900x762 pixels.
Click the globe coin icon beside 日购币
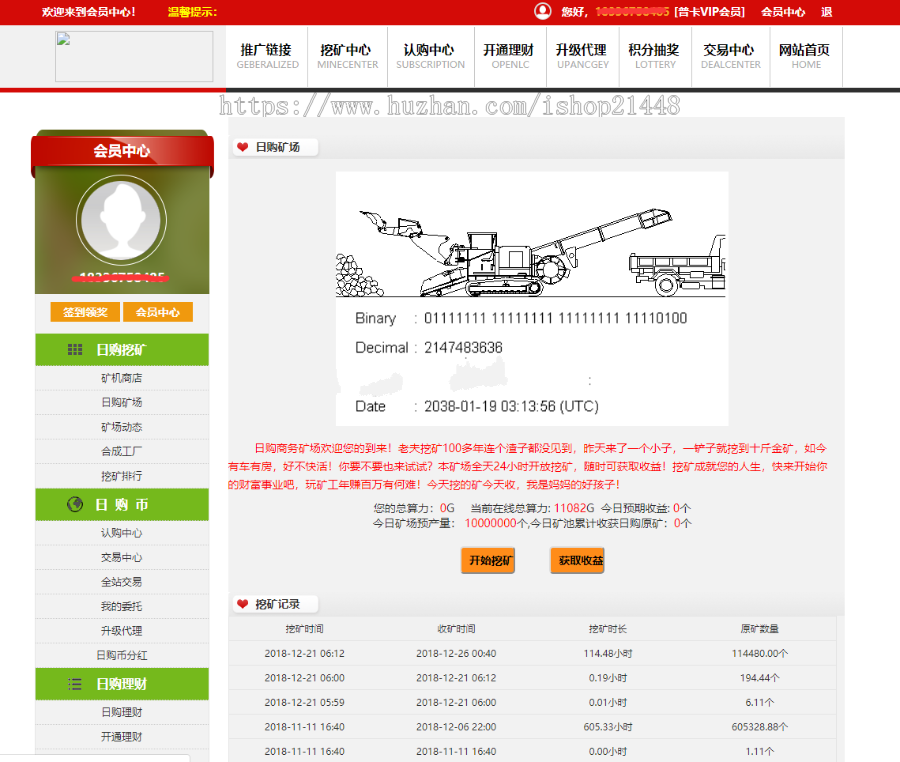click(x=77, y=505)
